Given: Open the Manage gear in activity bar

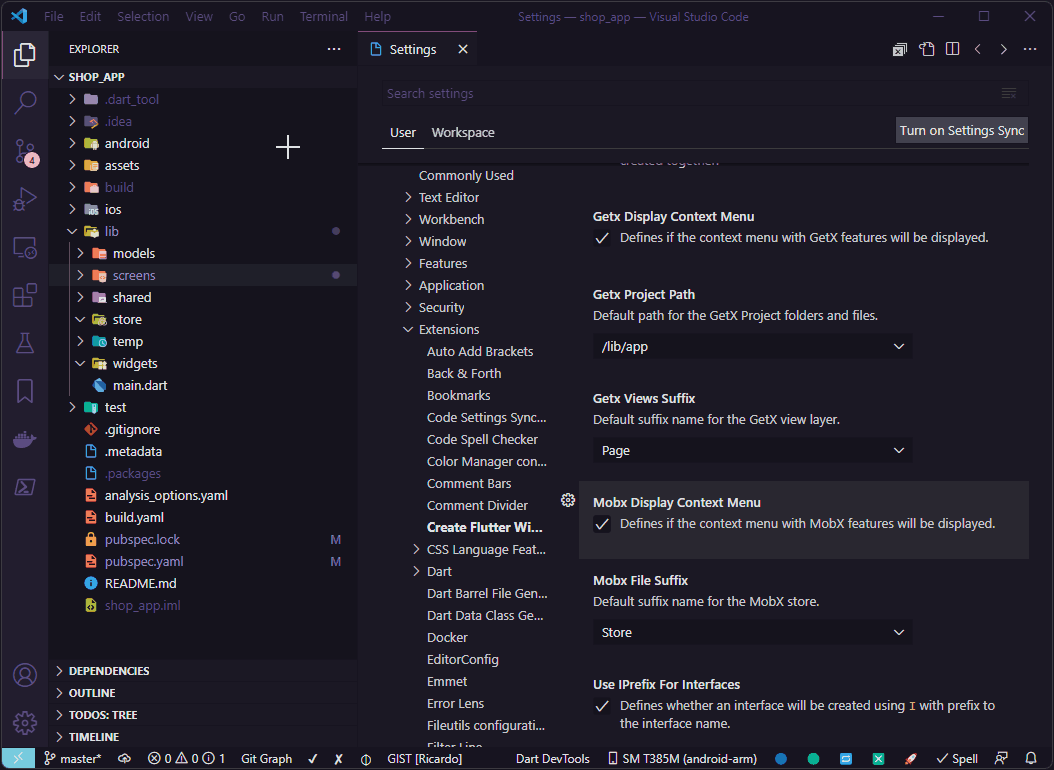Looking at the screenshot, I should [x=25, y=723].
